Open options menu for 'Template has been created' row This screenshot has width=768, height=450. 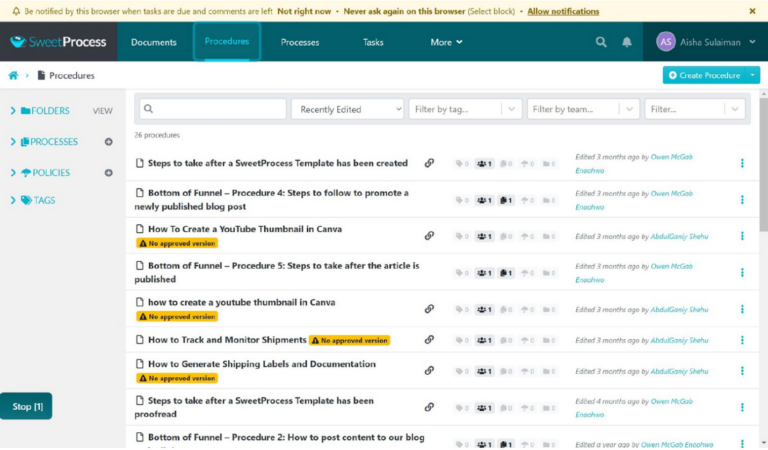tap(742, 163)
